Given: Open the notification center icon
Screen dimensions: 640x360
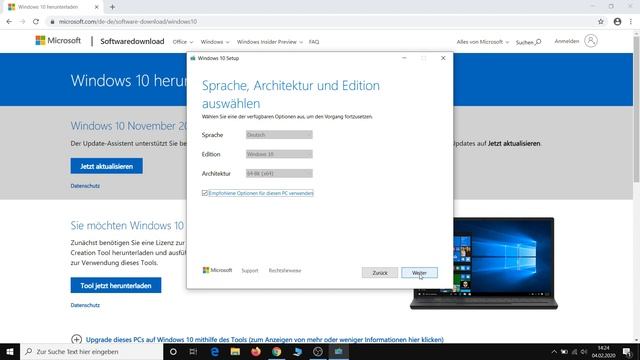Looking at the screenshot, I should 627,352.
